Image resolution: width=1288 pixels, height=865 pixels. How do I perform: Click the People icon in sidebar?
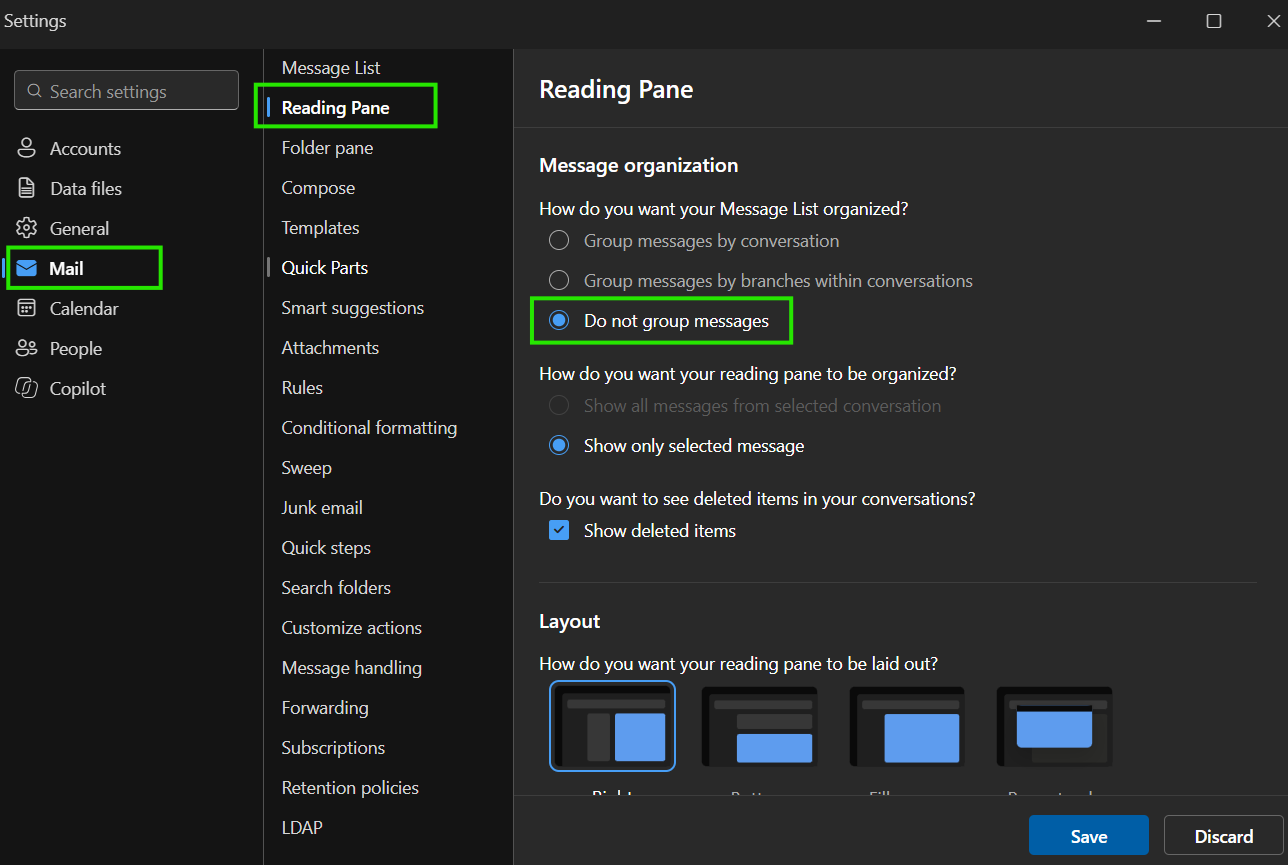(27, 348)
